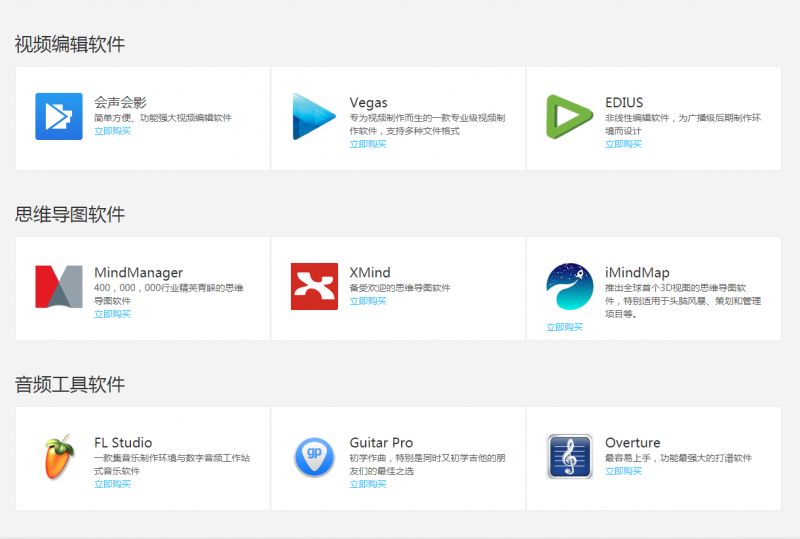The image size is (800, 539).
Task: Click the 音频工具软件 section heading
Action: [x=69, y=384]
